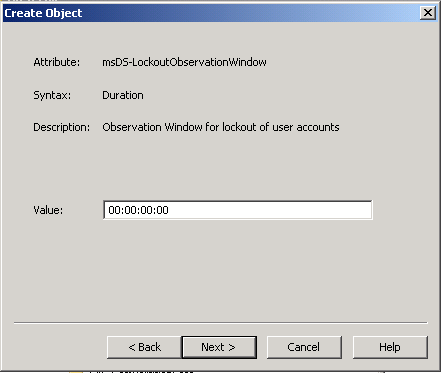This screenshot has width=441, height=373.
Task: Select the msDS-LockoutObservationWindow attribute text
Action: click(x=184, y=62)
